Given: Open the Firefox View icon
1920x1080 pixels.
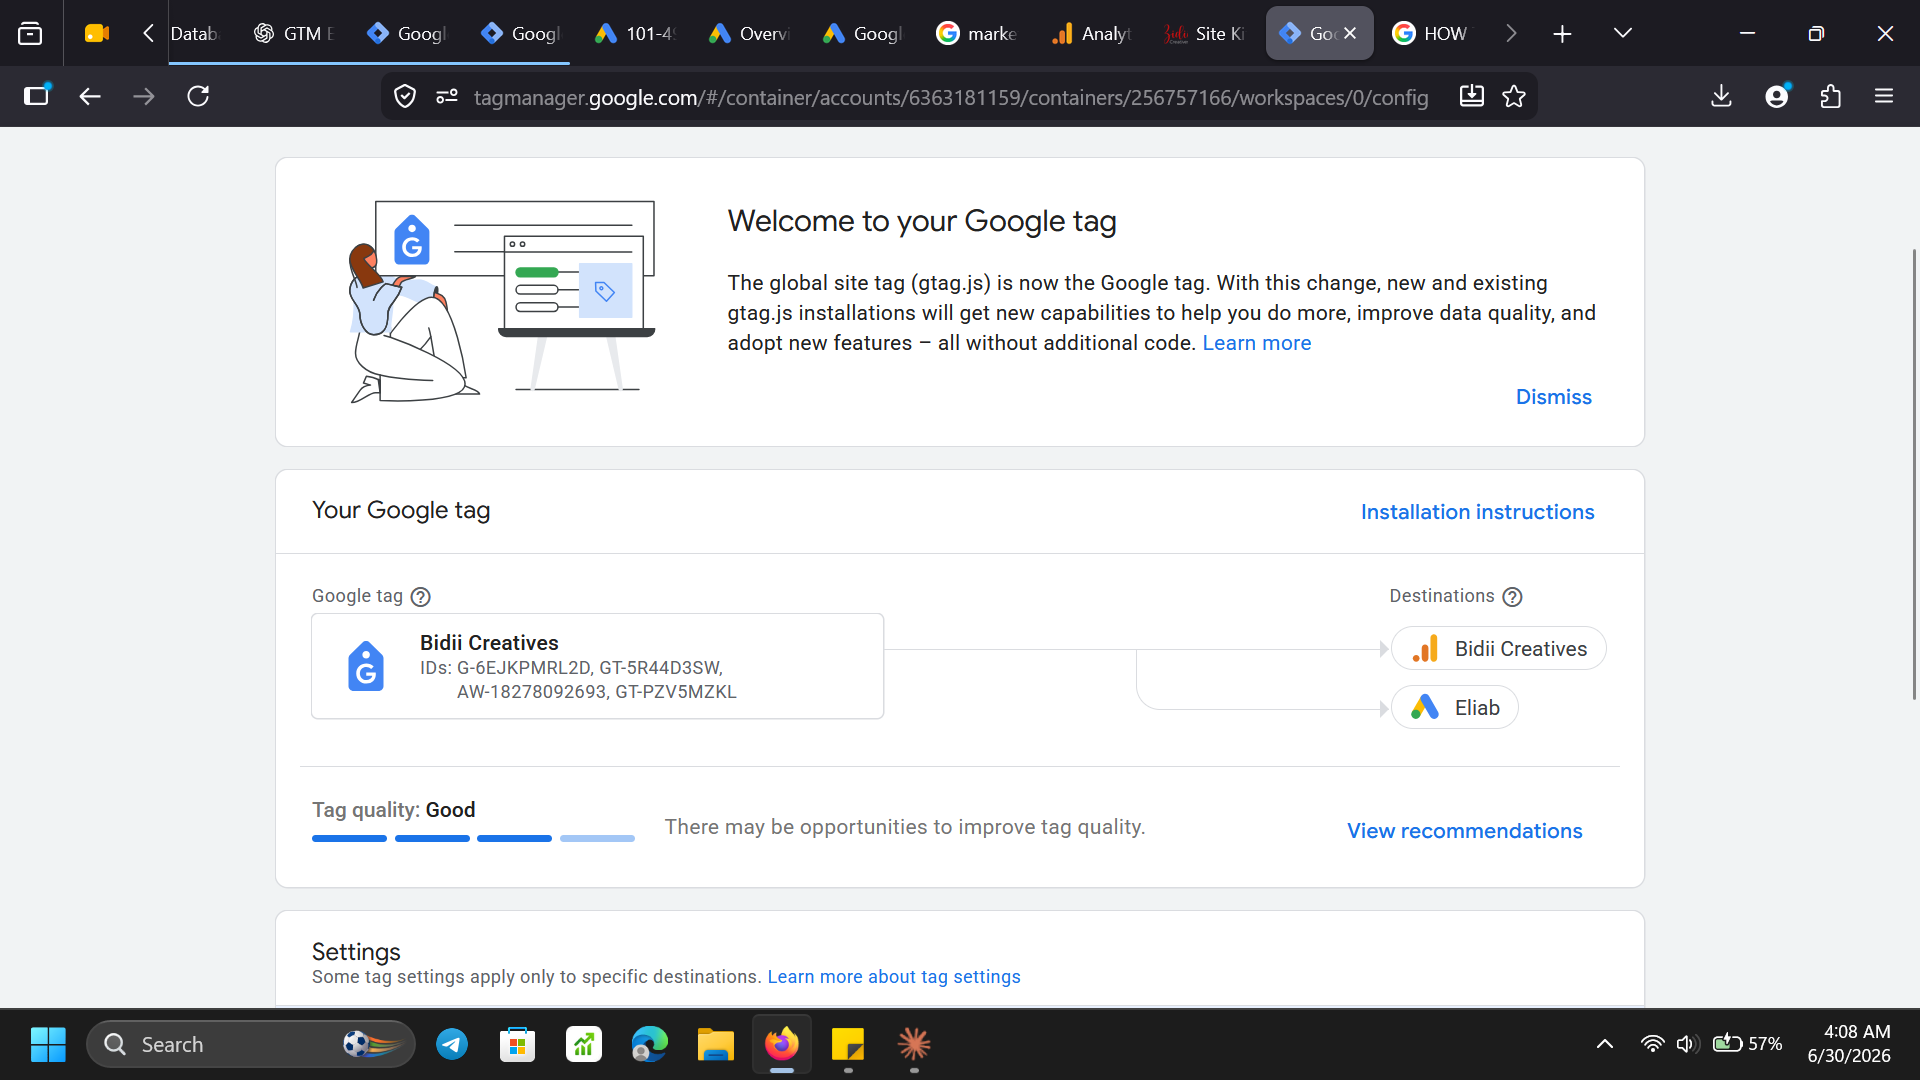Looking at the screenshot, I should (30, 34).
